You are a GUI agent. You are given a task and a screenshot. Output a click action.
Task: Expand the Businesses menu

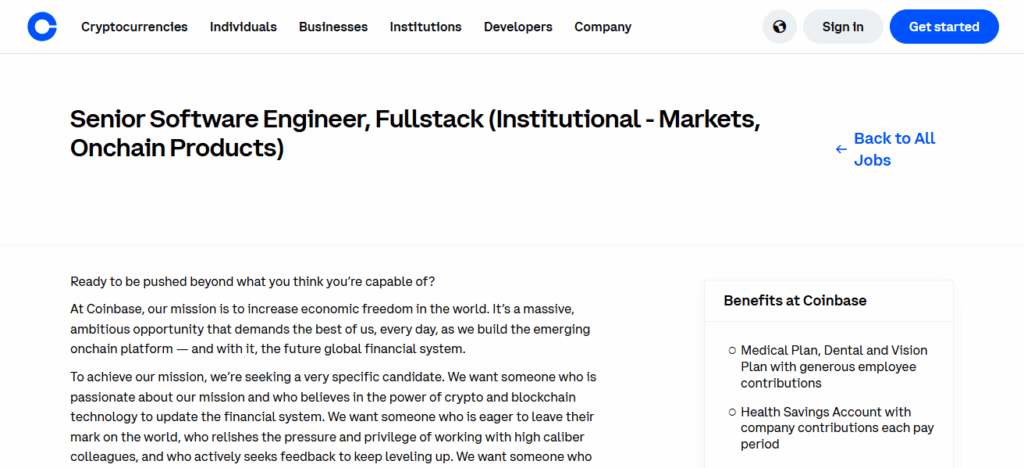pos(333,27)
